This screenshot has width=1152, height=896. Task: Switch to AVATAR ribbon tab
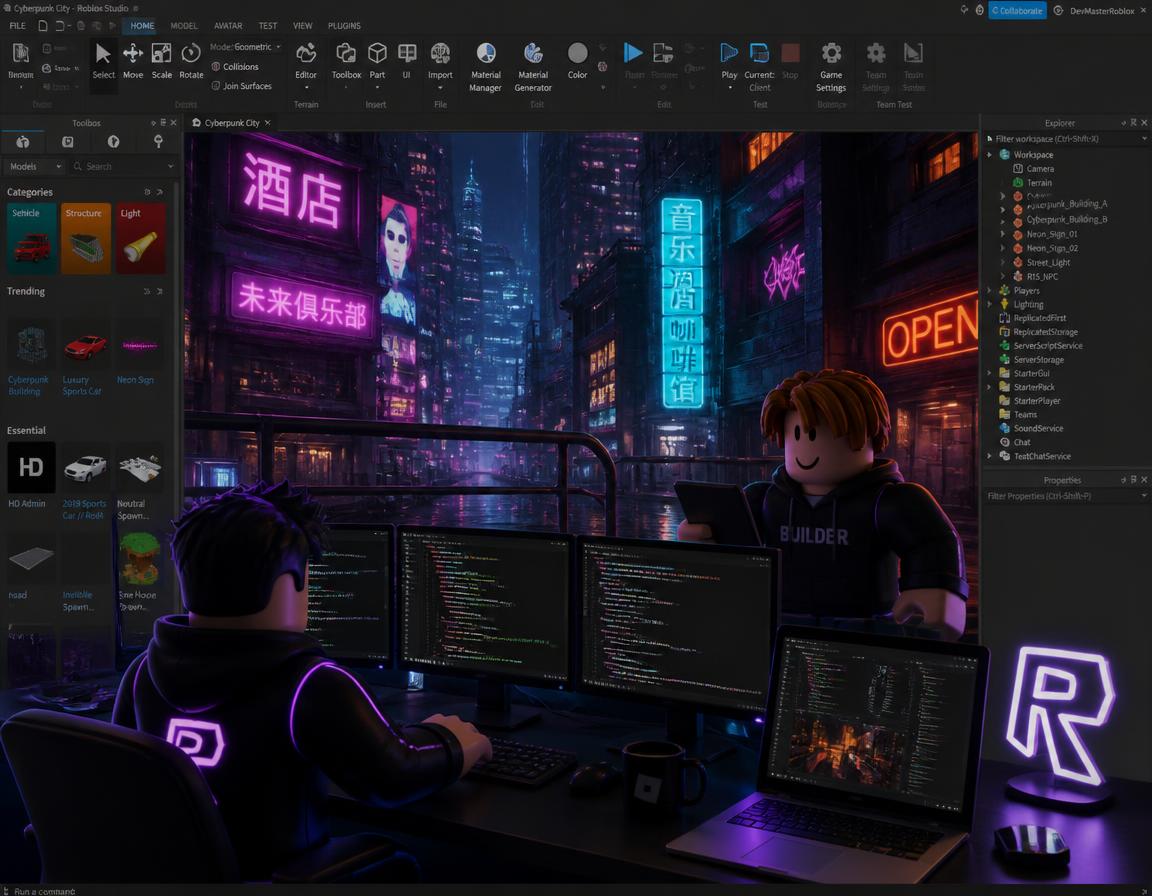pos(228,26)
